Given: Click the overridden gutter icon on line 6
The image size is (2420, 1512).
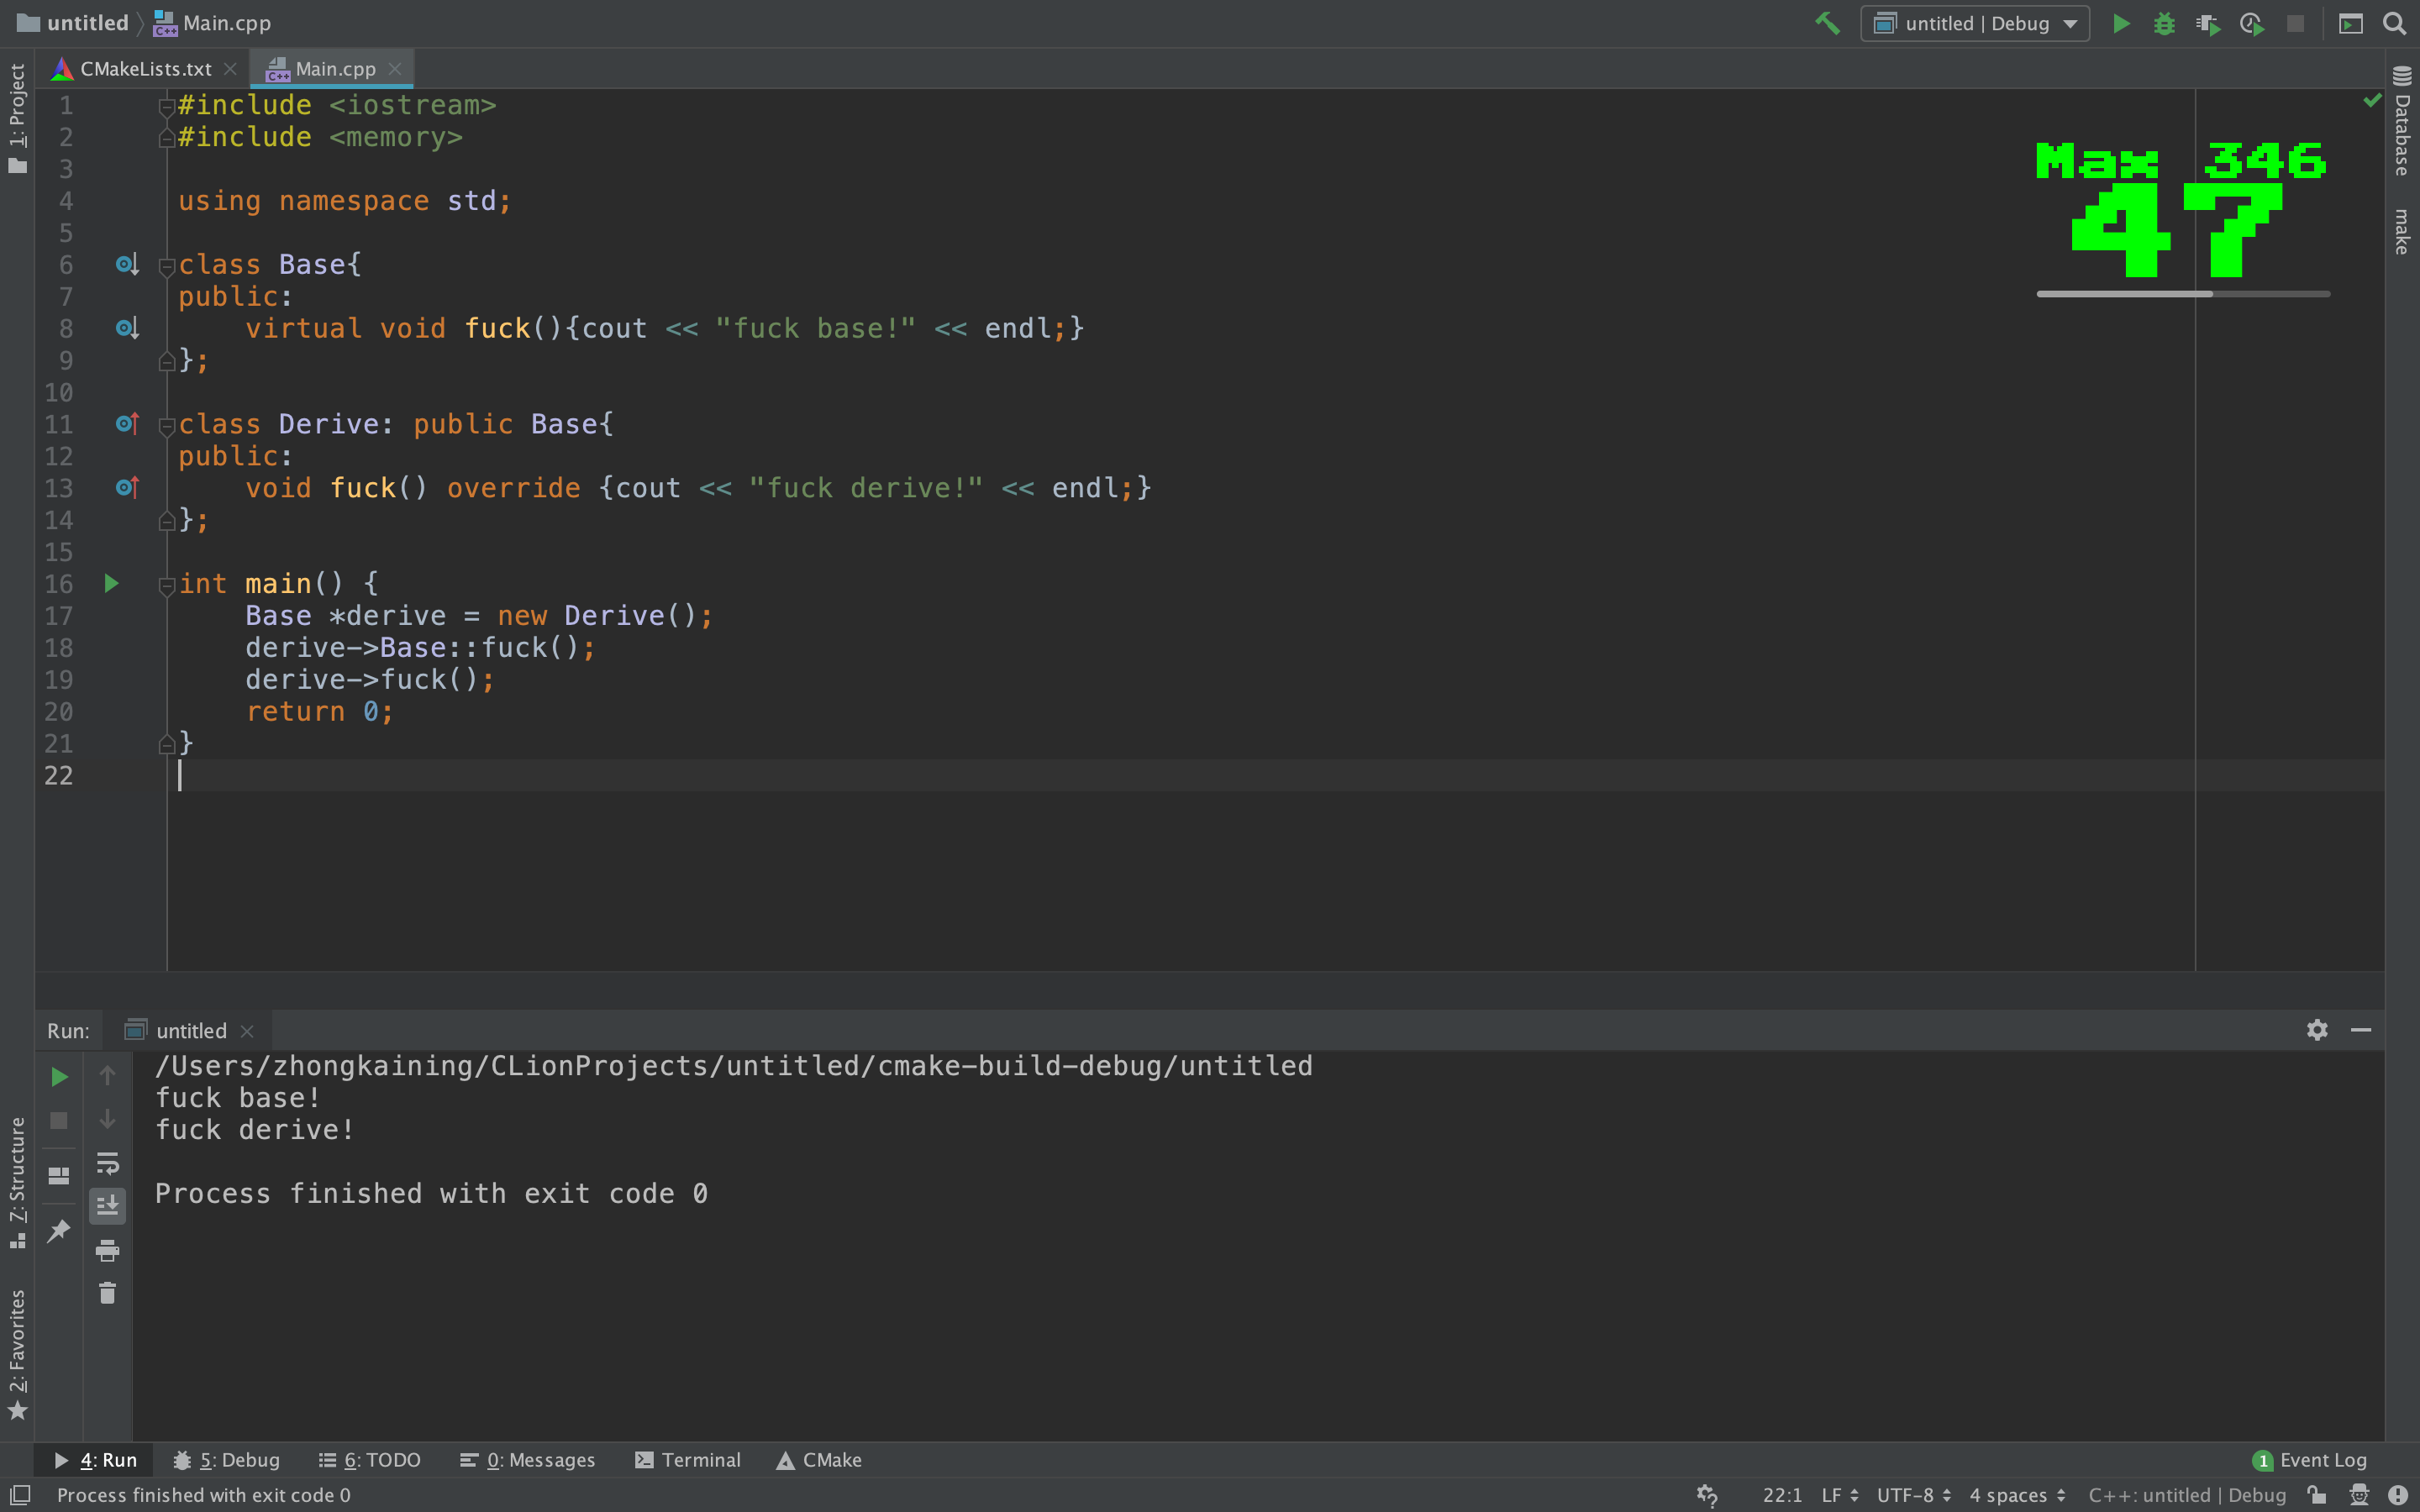Looking at the screenshot, I should click(127, 265).
